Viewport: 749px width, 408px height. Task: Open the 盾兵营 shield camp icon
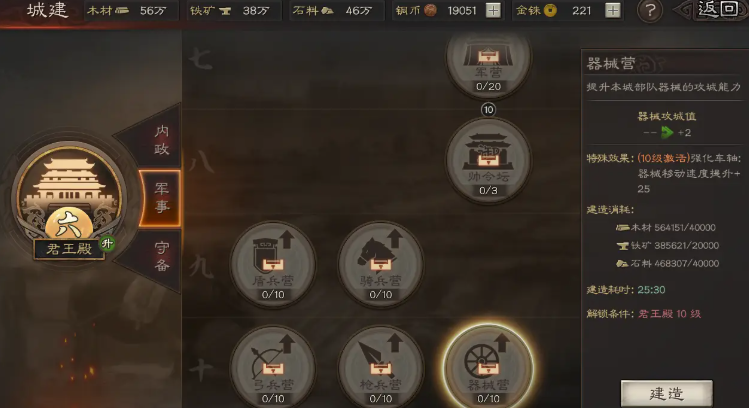tap(273, 264)
